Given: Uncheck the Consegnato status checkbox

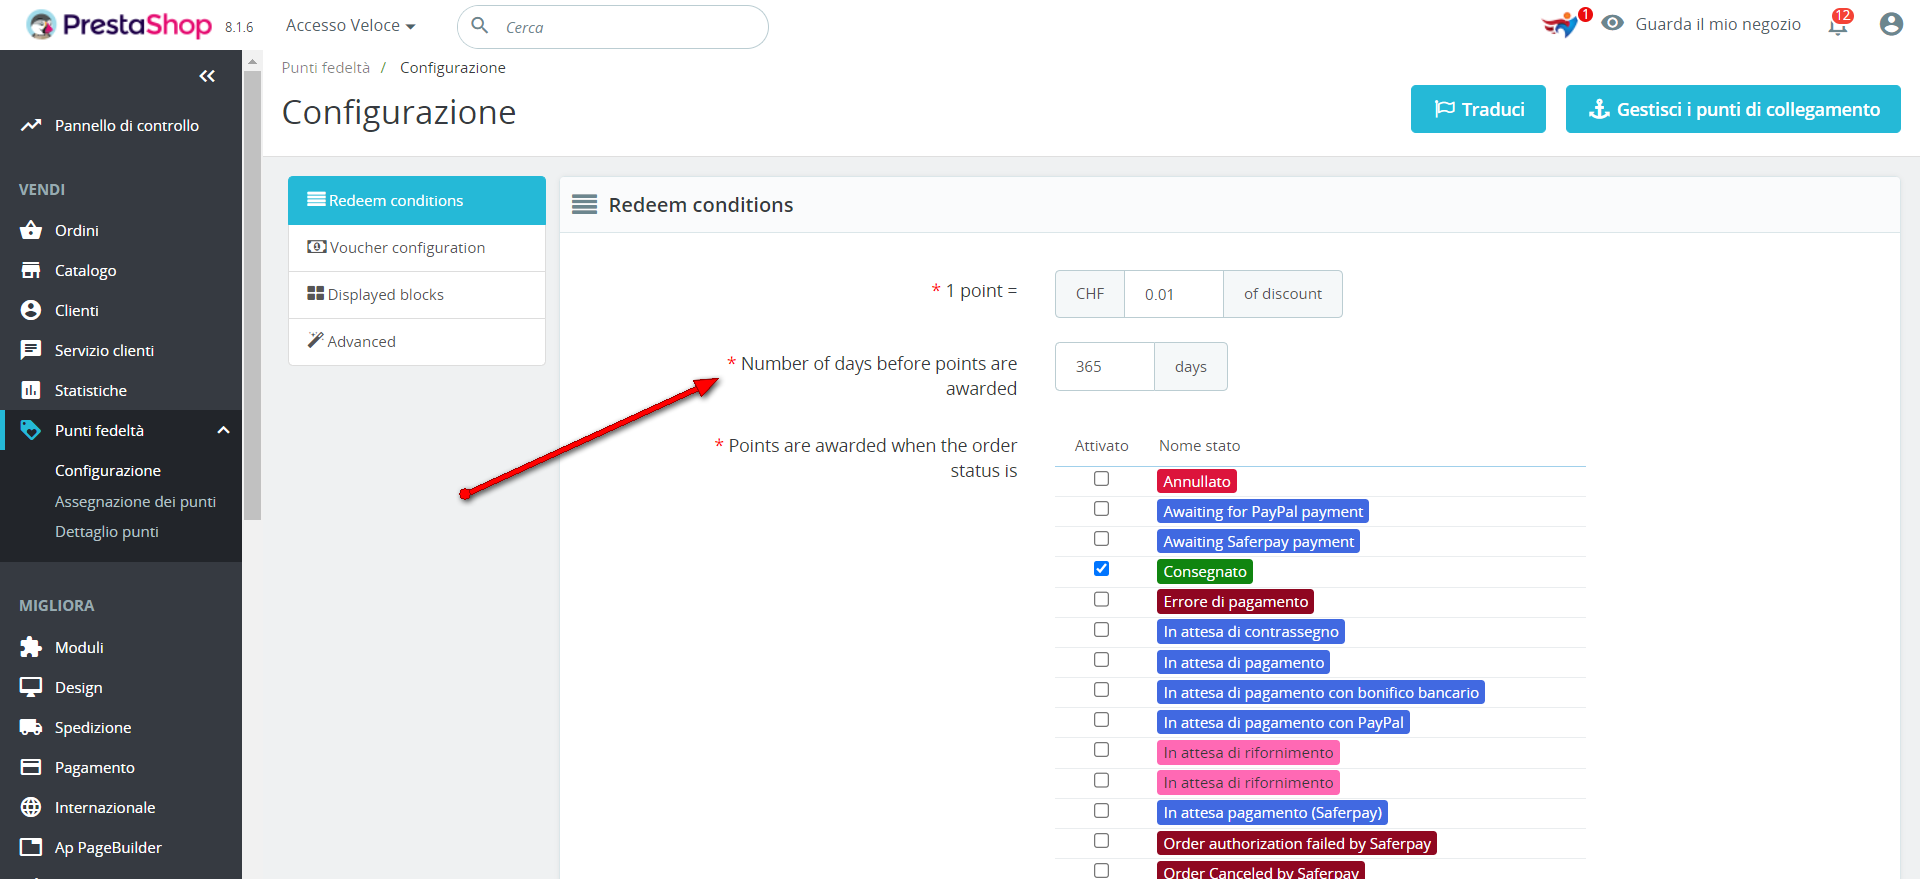Looking at the screenshot, I should tap(1101, 569).
